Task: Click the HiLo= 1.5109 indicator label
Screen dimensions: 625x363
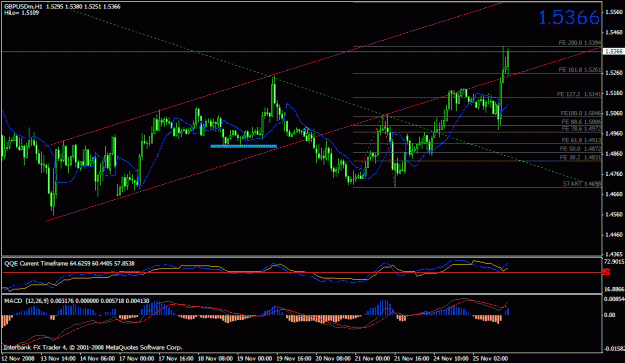Action: pos(22,13)
